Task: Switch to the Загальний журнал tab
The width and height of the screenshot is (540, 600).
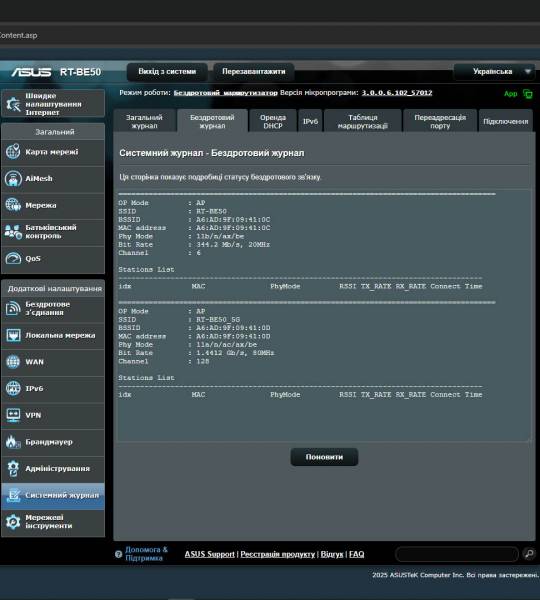Action: [144, 121]
